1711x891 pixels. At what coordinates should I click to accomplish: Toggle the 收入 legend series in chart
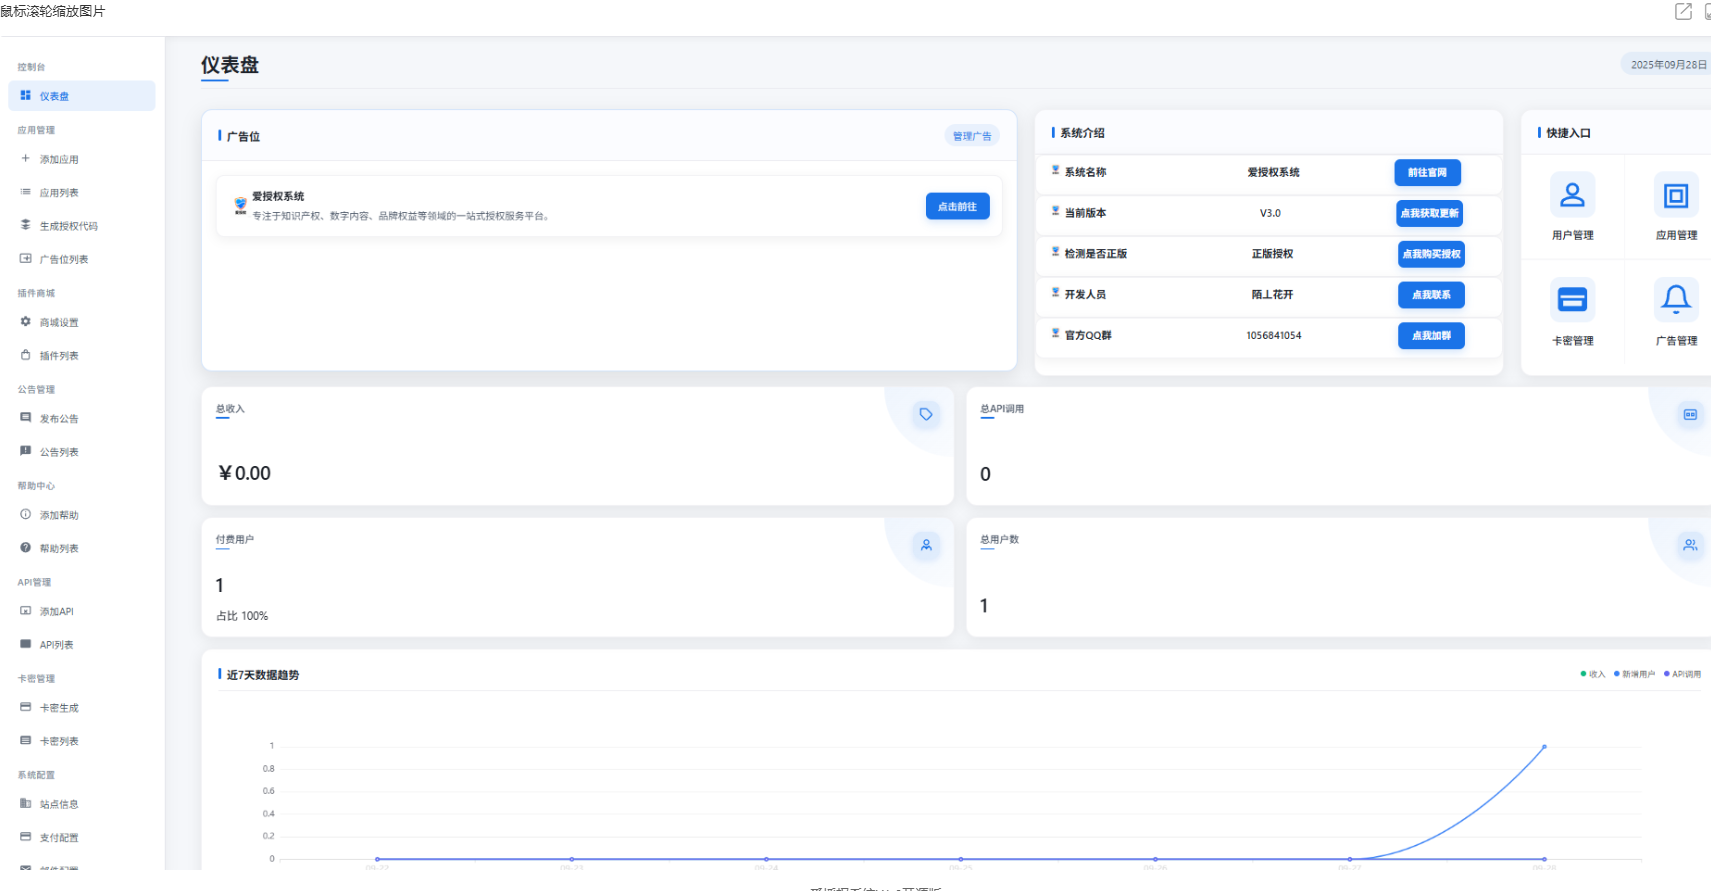1592,674
